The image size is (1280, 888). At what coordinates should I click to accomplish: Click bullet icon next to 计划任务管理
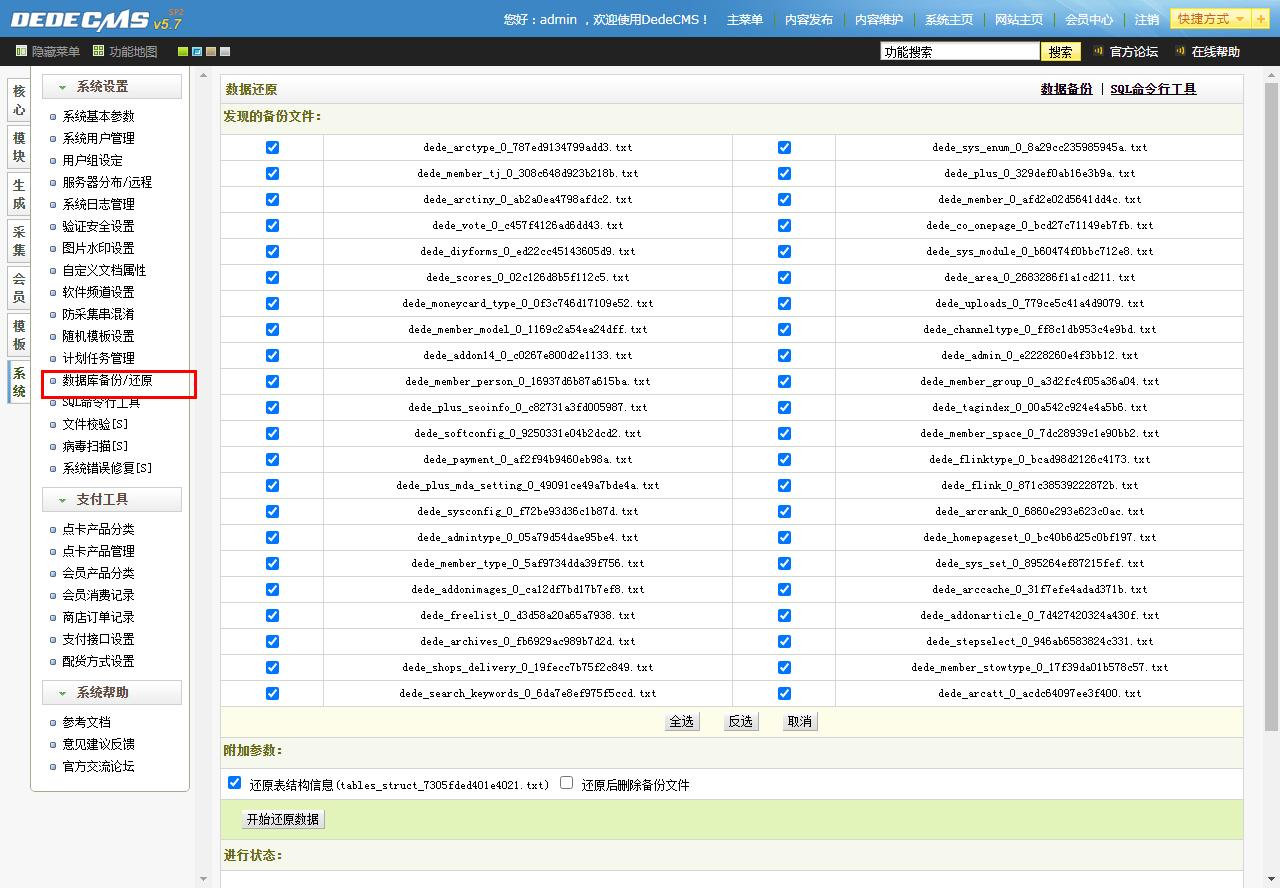click(54, 359)
